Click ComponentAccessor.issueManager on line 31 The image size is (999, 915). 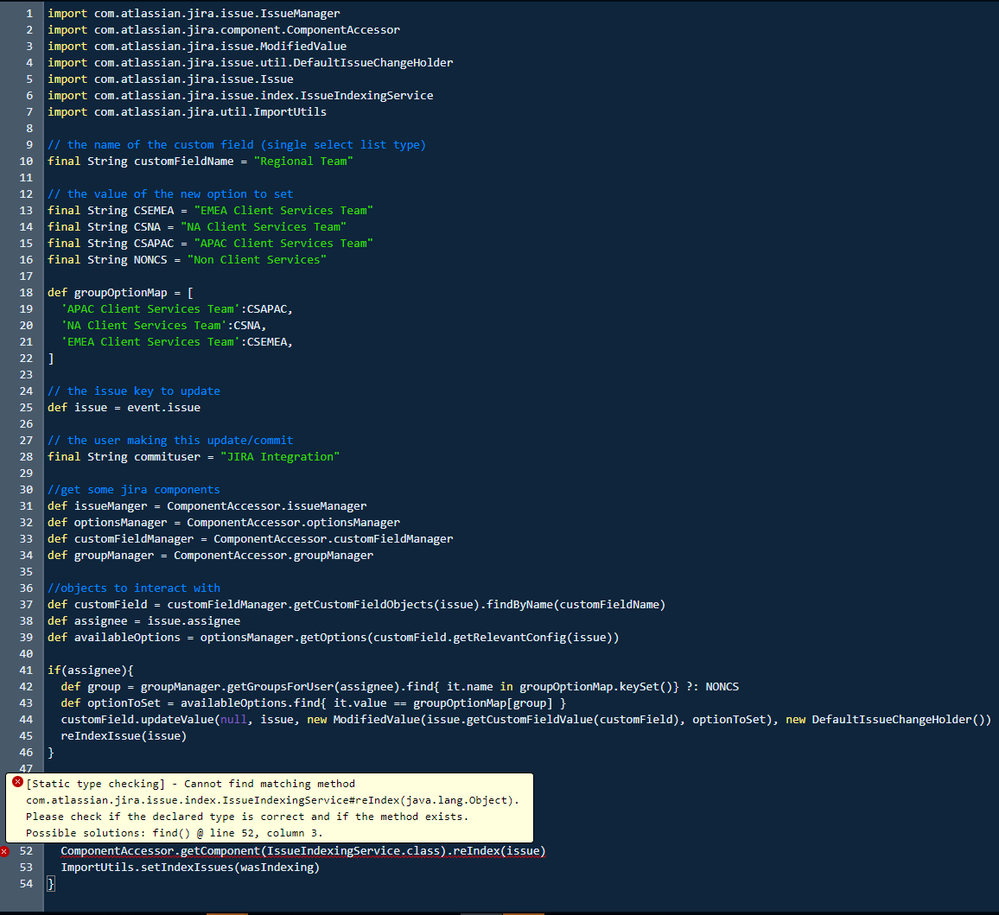(x=267, y=506)
